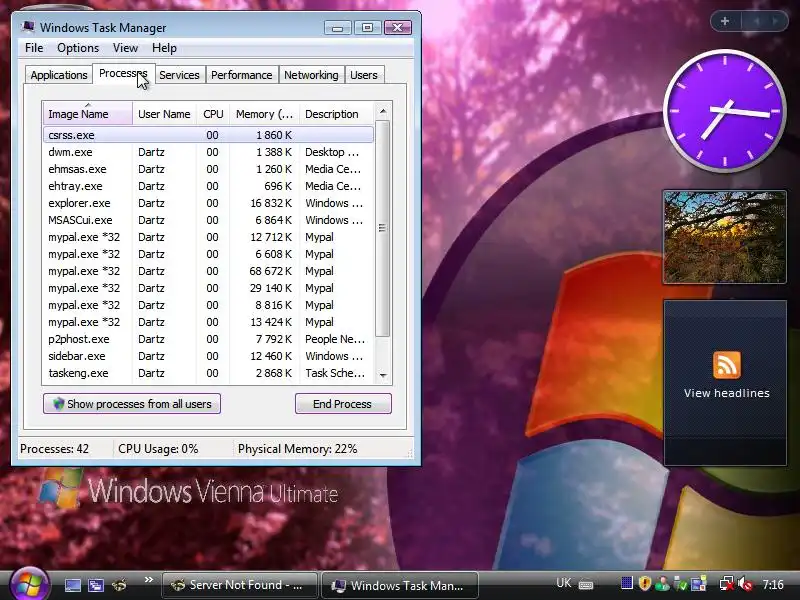Image resolution: width=800 pixels, height=600 pixels.
Task: Click the keyboard icon in language bar
Action: pos(586,585)
